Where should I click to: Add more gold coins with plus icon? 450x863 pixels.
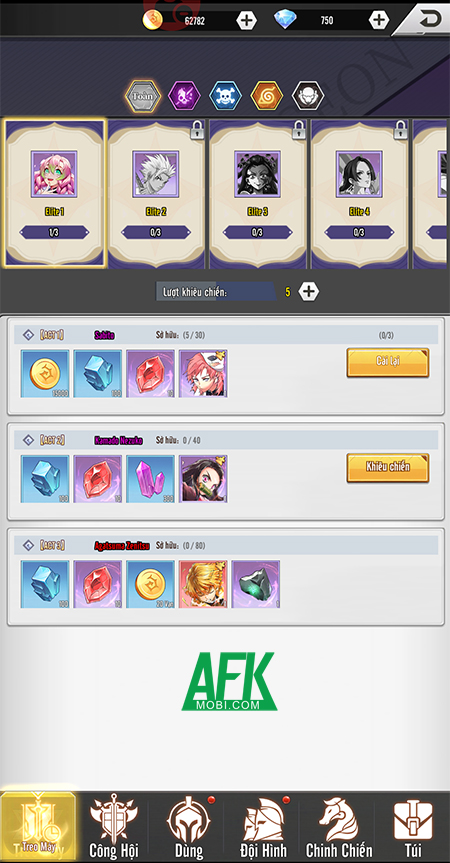click(x=246, y=20)
